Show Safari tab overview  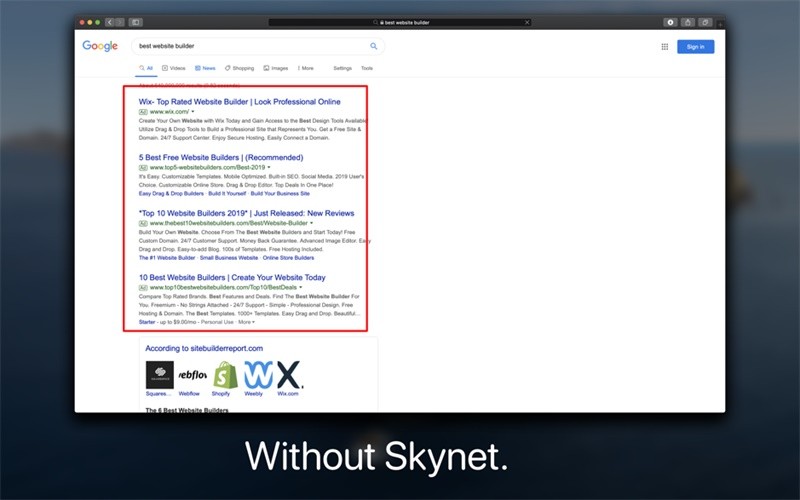point(705,22)
